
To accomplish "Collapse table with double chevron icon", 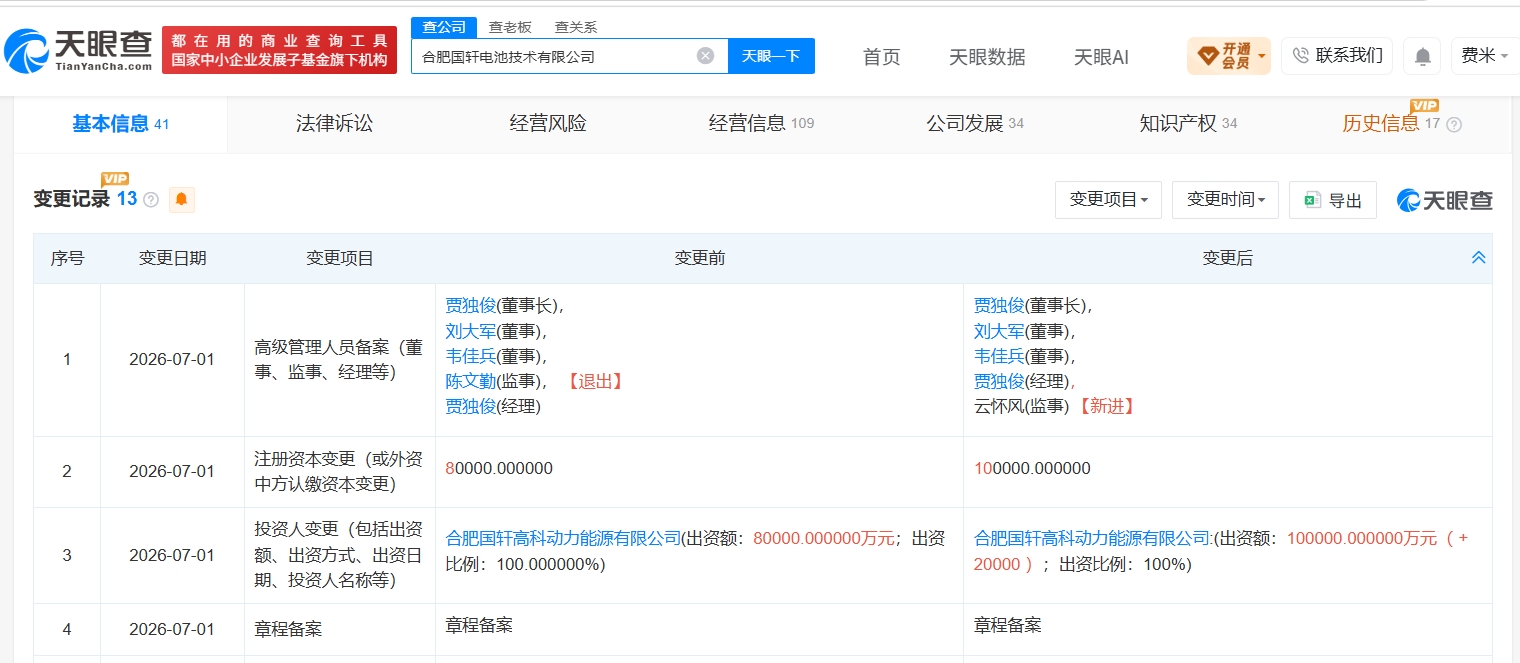I will pyautogui.click(x=1478, y=258).
